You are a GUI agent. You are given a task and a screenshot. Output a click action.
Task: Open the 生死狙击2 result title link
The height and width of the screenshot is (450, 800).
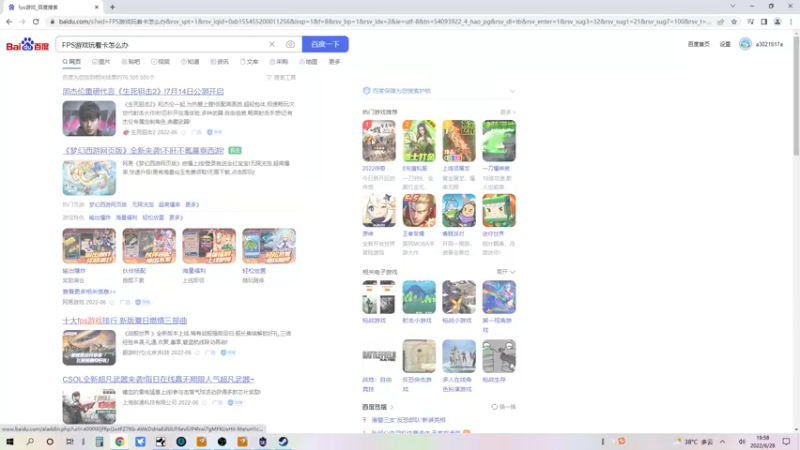click(143, 91)
